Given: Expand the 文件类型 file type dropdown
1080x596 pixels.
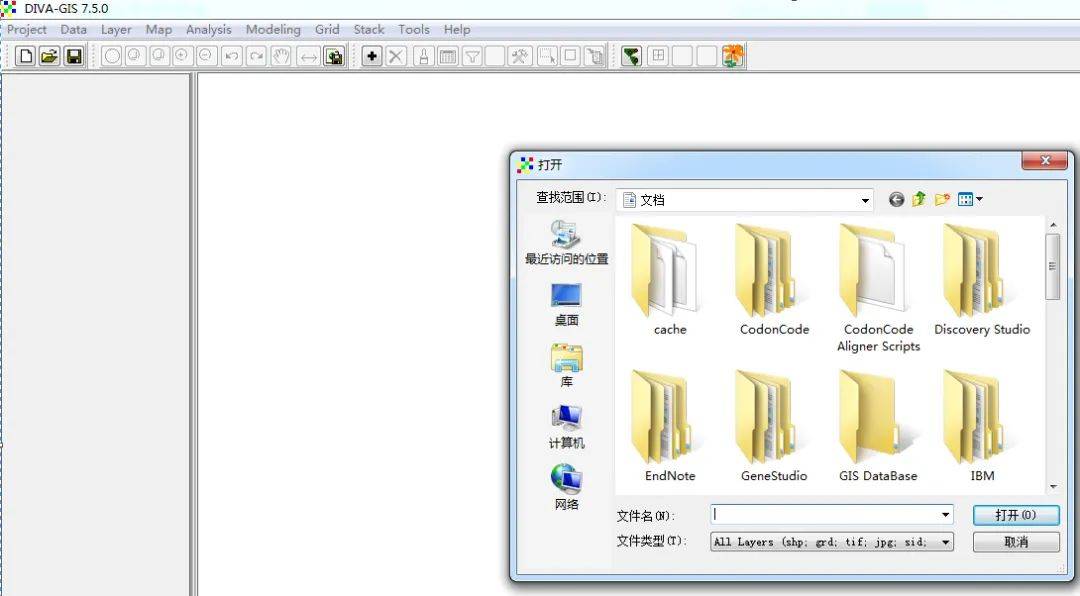Looking at the screenshot, I should [x=946, y=542].
